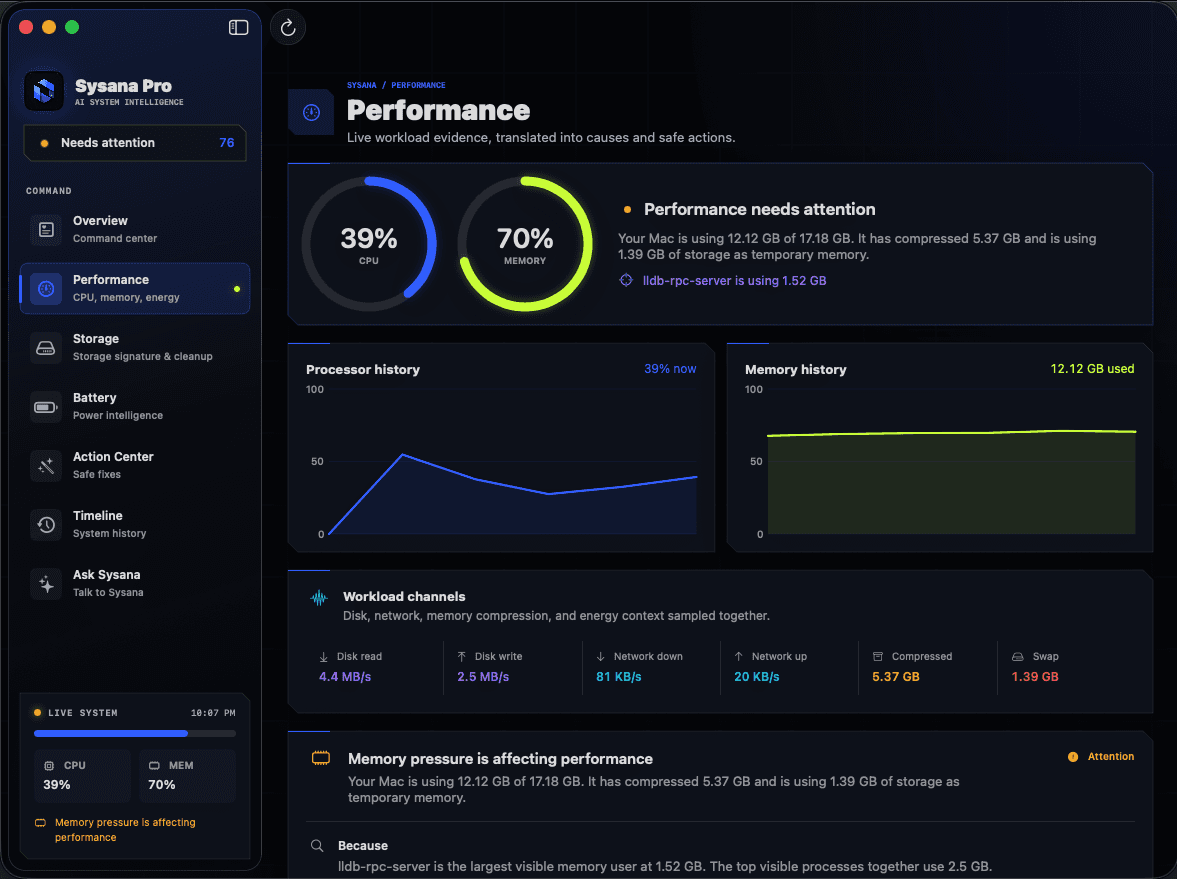Open the Battery icon in sidebar
Screen dimensions: 1177x879
pyautogui.click(x=46, y=407)
